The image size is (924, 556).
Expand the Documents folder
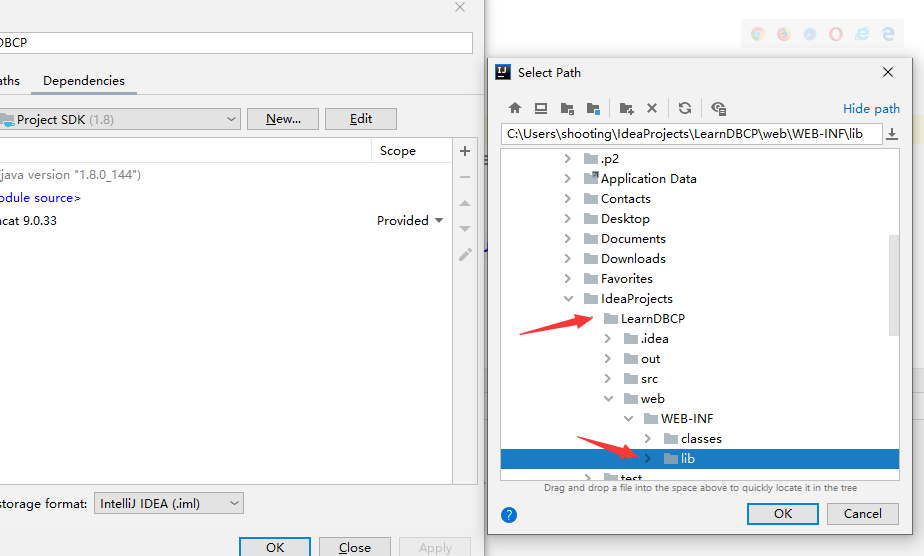567,239
